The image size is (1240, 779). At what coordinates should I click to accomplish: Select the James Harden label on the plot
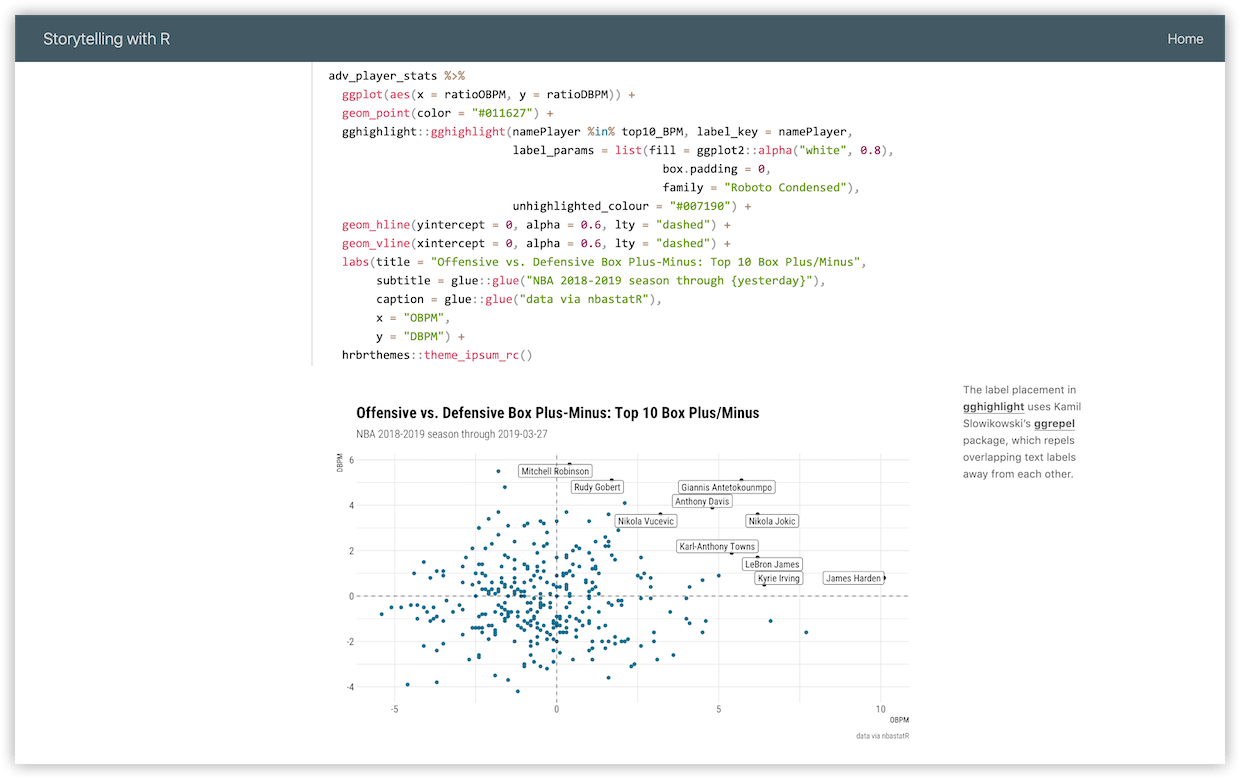tap(853, 578)
